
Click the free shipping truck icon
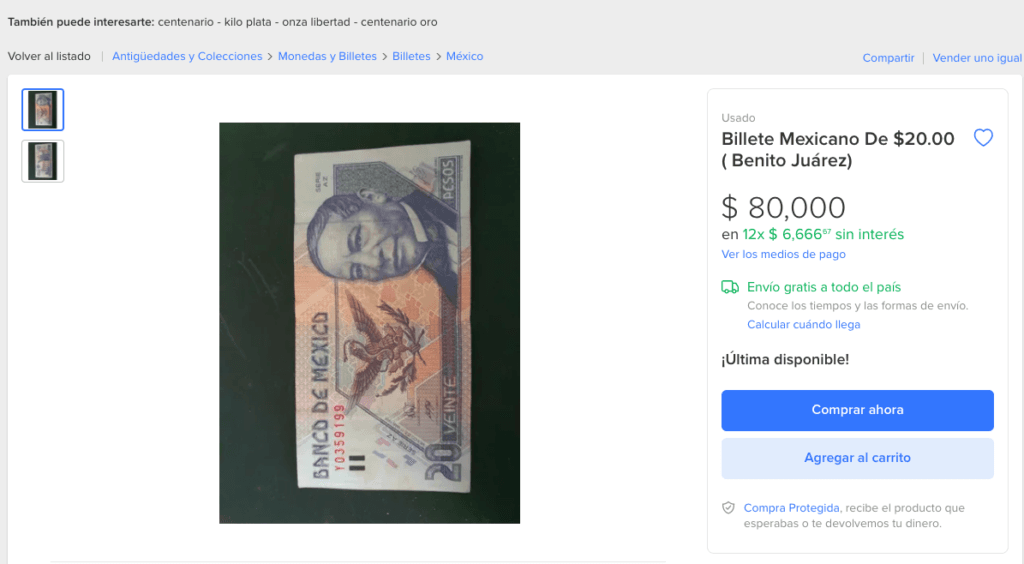[730, 287]
